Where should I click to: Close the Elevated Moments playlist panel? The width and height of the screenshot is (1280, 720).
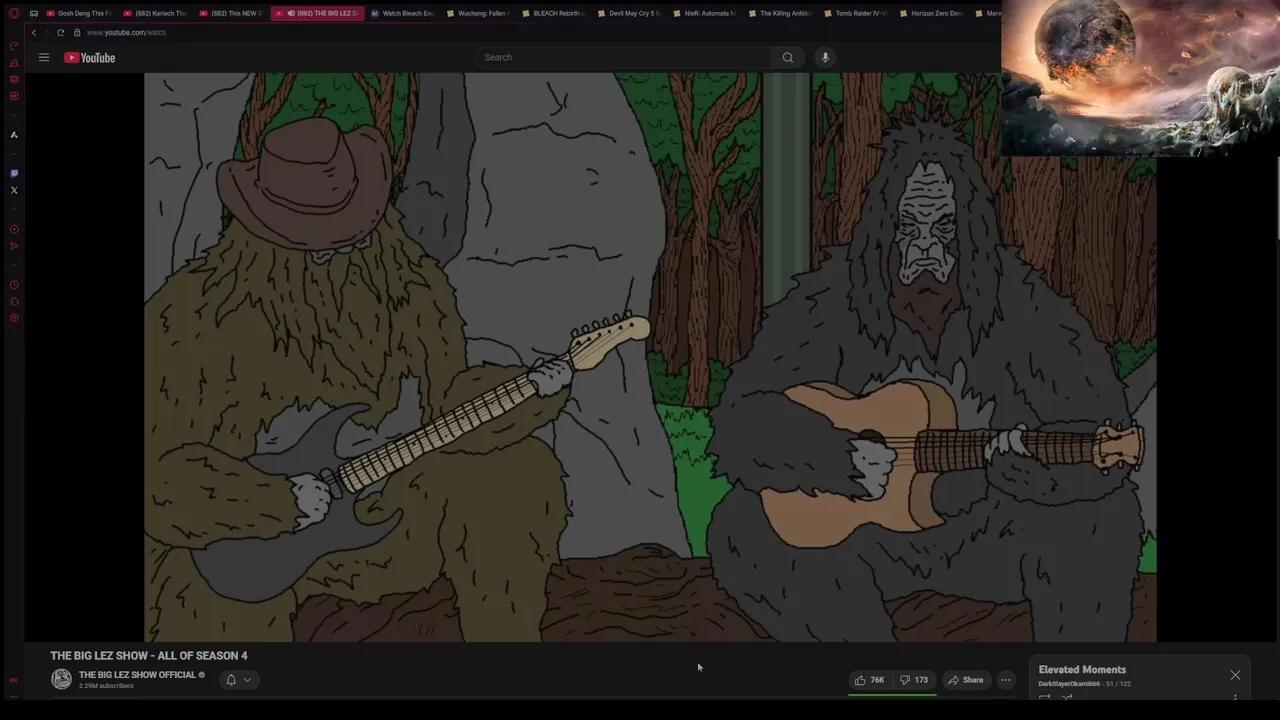[x=1235, y=675]
